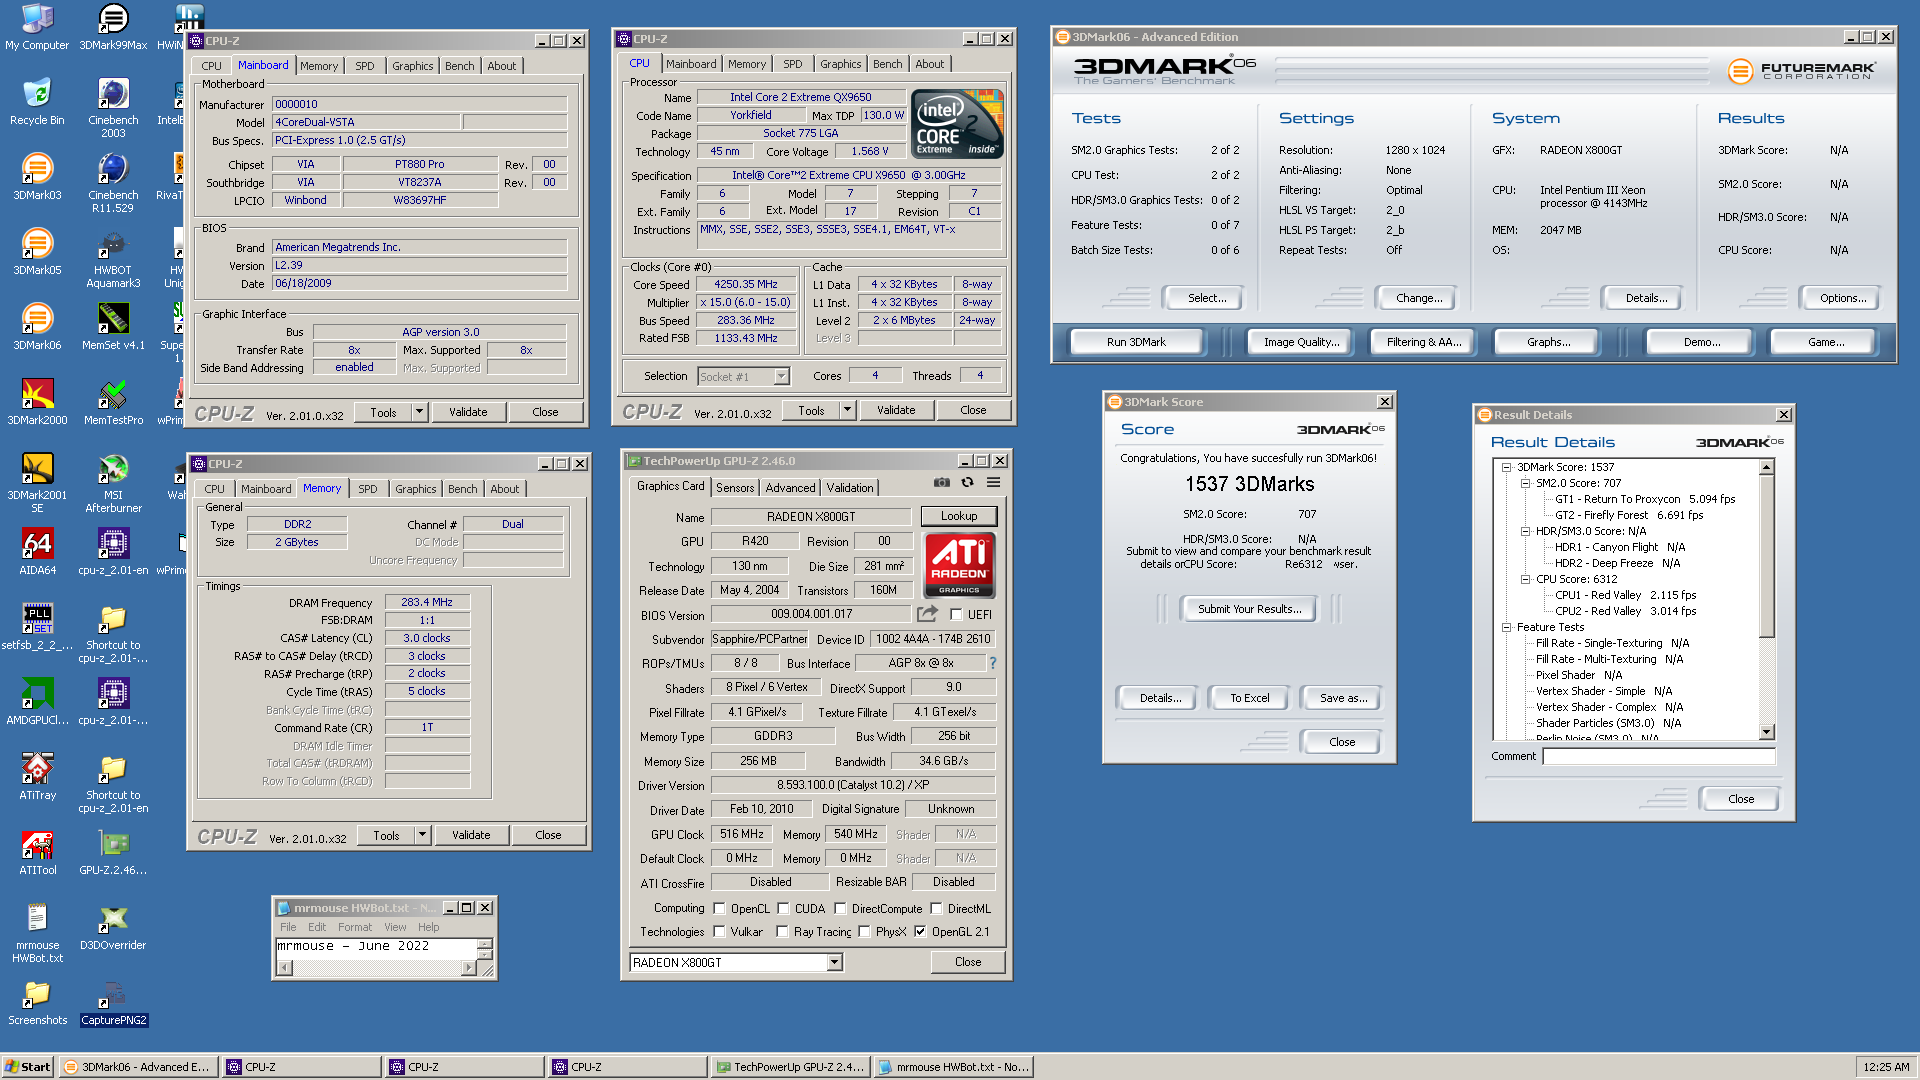The width and height of the screenshot is (1920, 1080).
Task: Toggle the UEFI checkbox in GPU-Z
Action: (x=956, y=615)
